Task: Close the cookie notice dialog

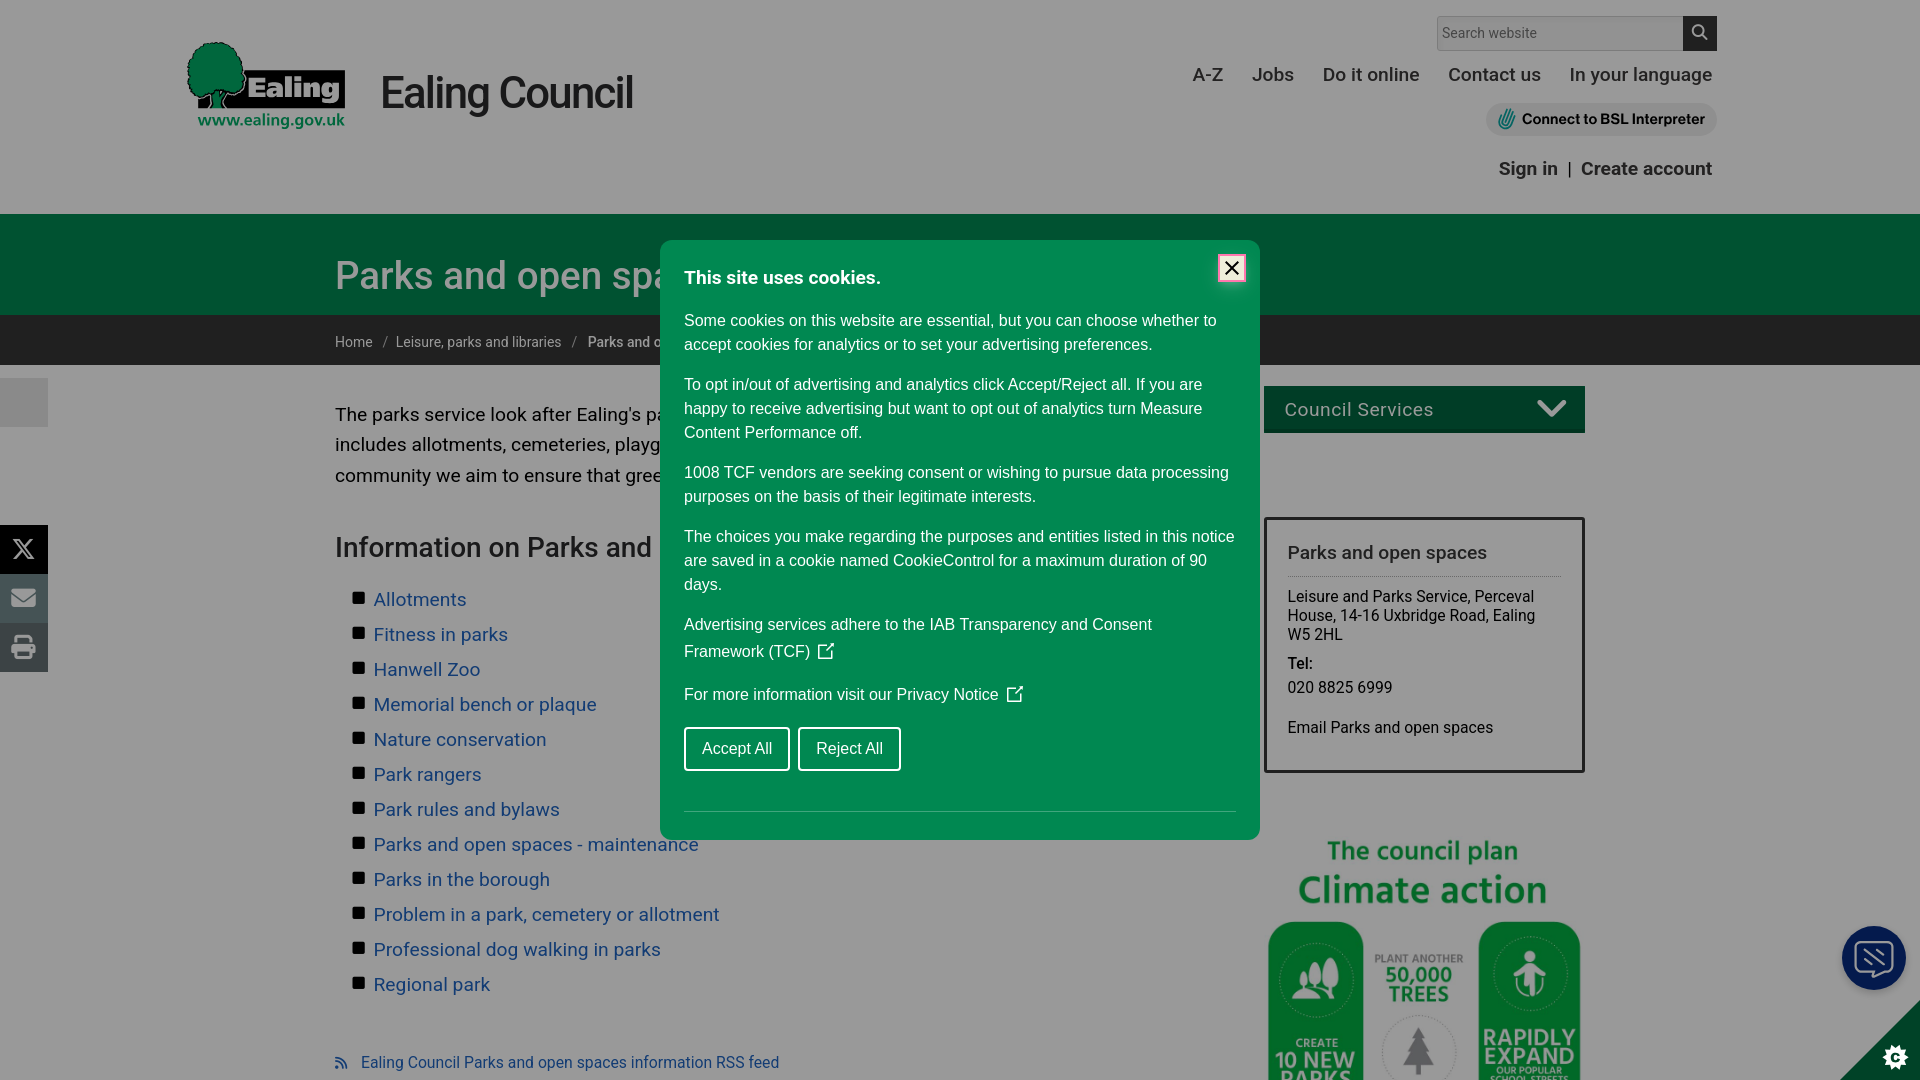Action: [1232, 268]
